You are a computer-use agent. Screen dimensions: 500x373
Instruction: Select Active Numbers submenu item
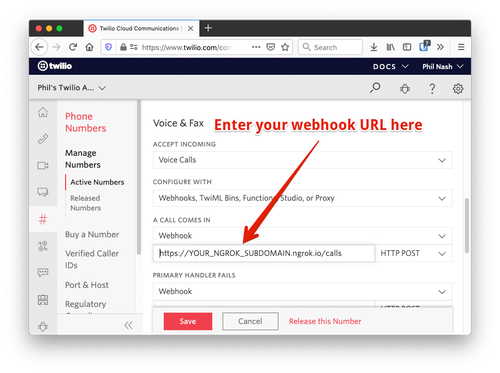tap(97, 182)
